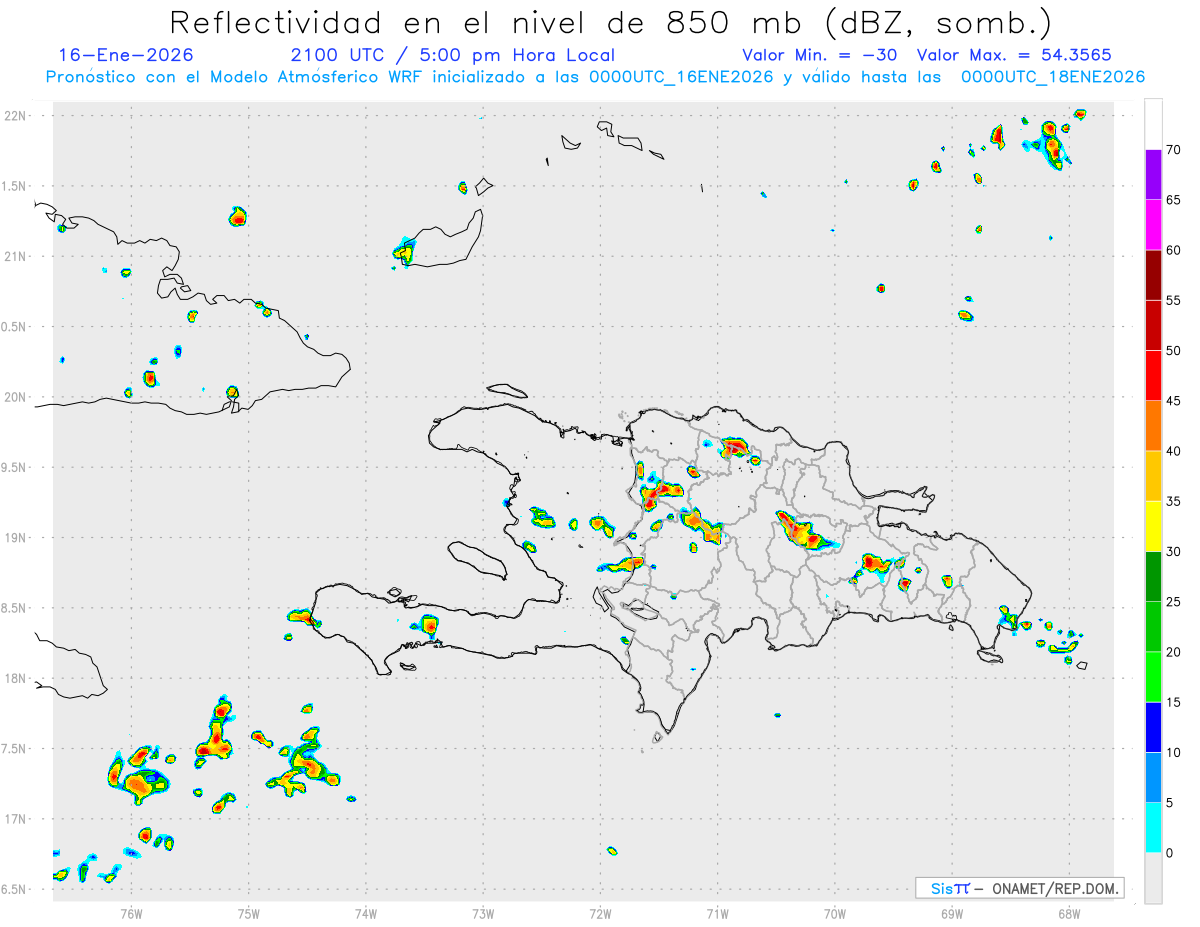Click the colorbar label '10'
This screenshot has height=927, width=1200.
[x=1173, y=752]
